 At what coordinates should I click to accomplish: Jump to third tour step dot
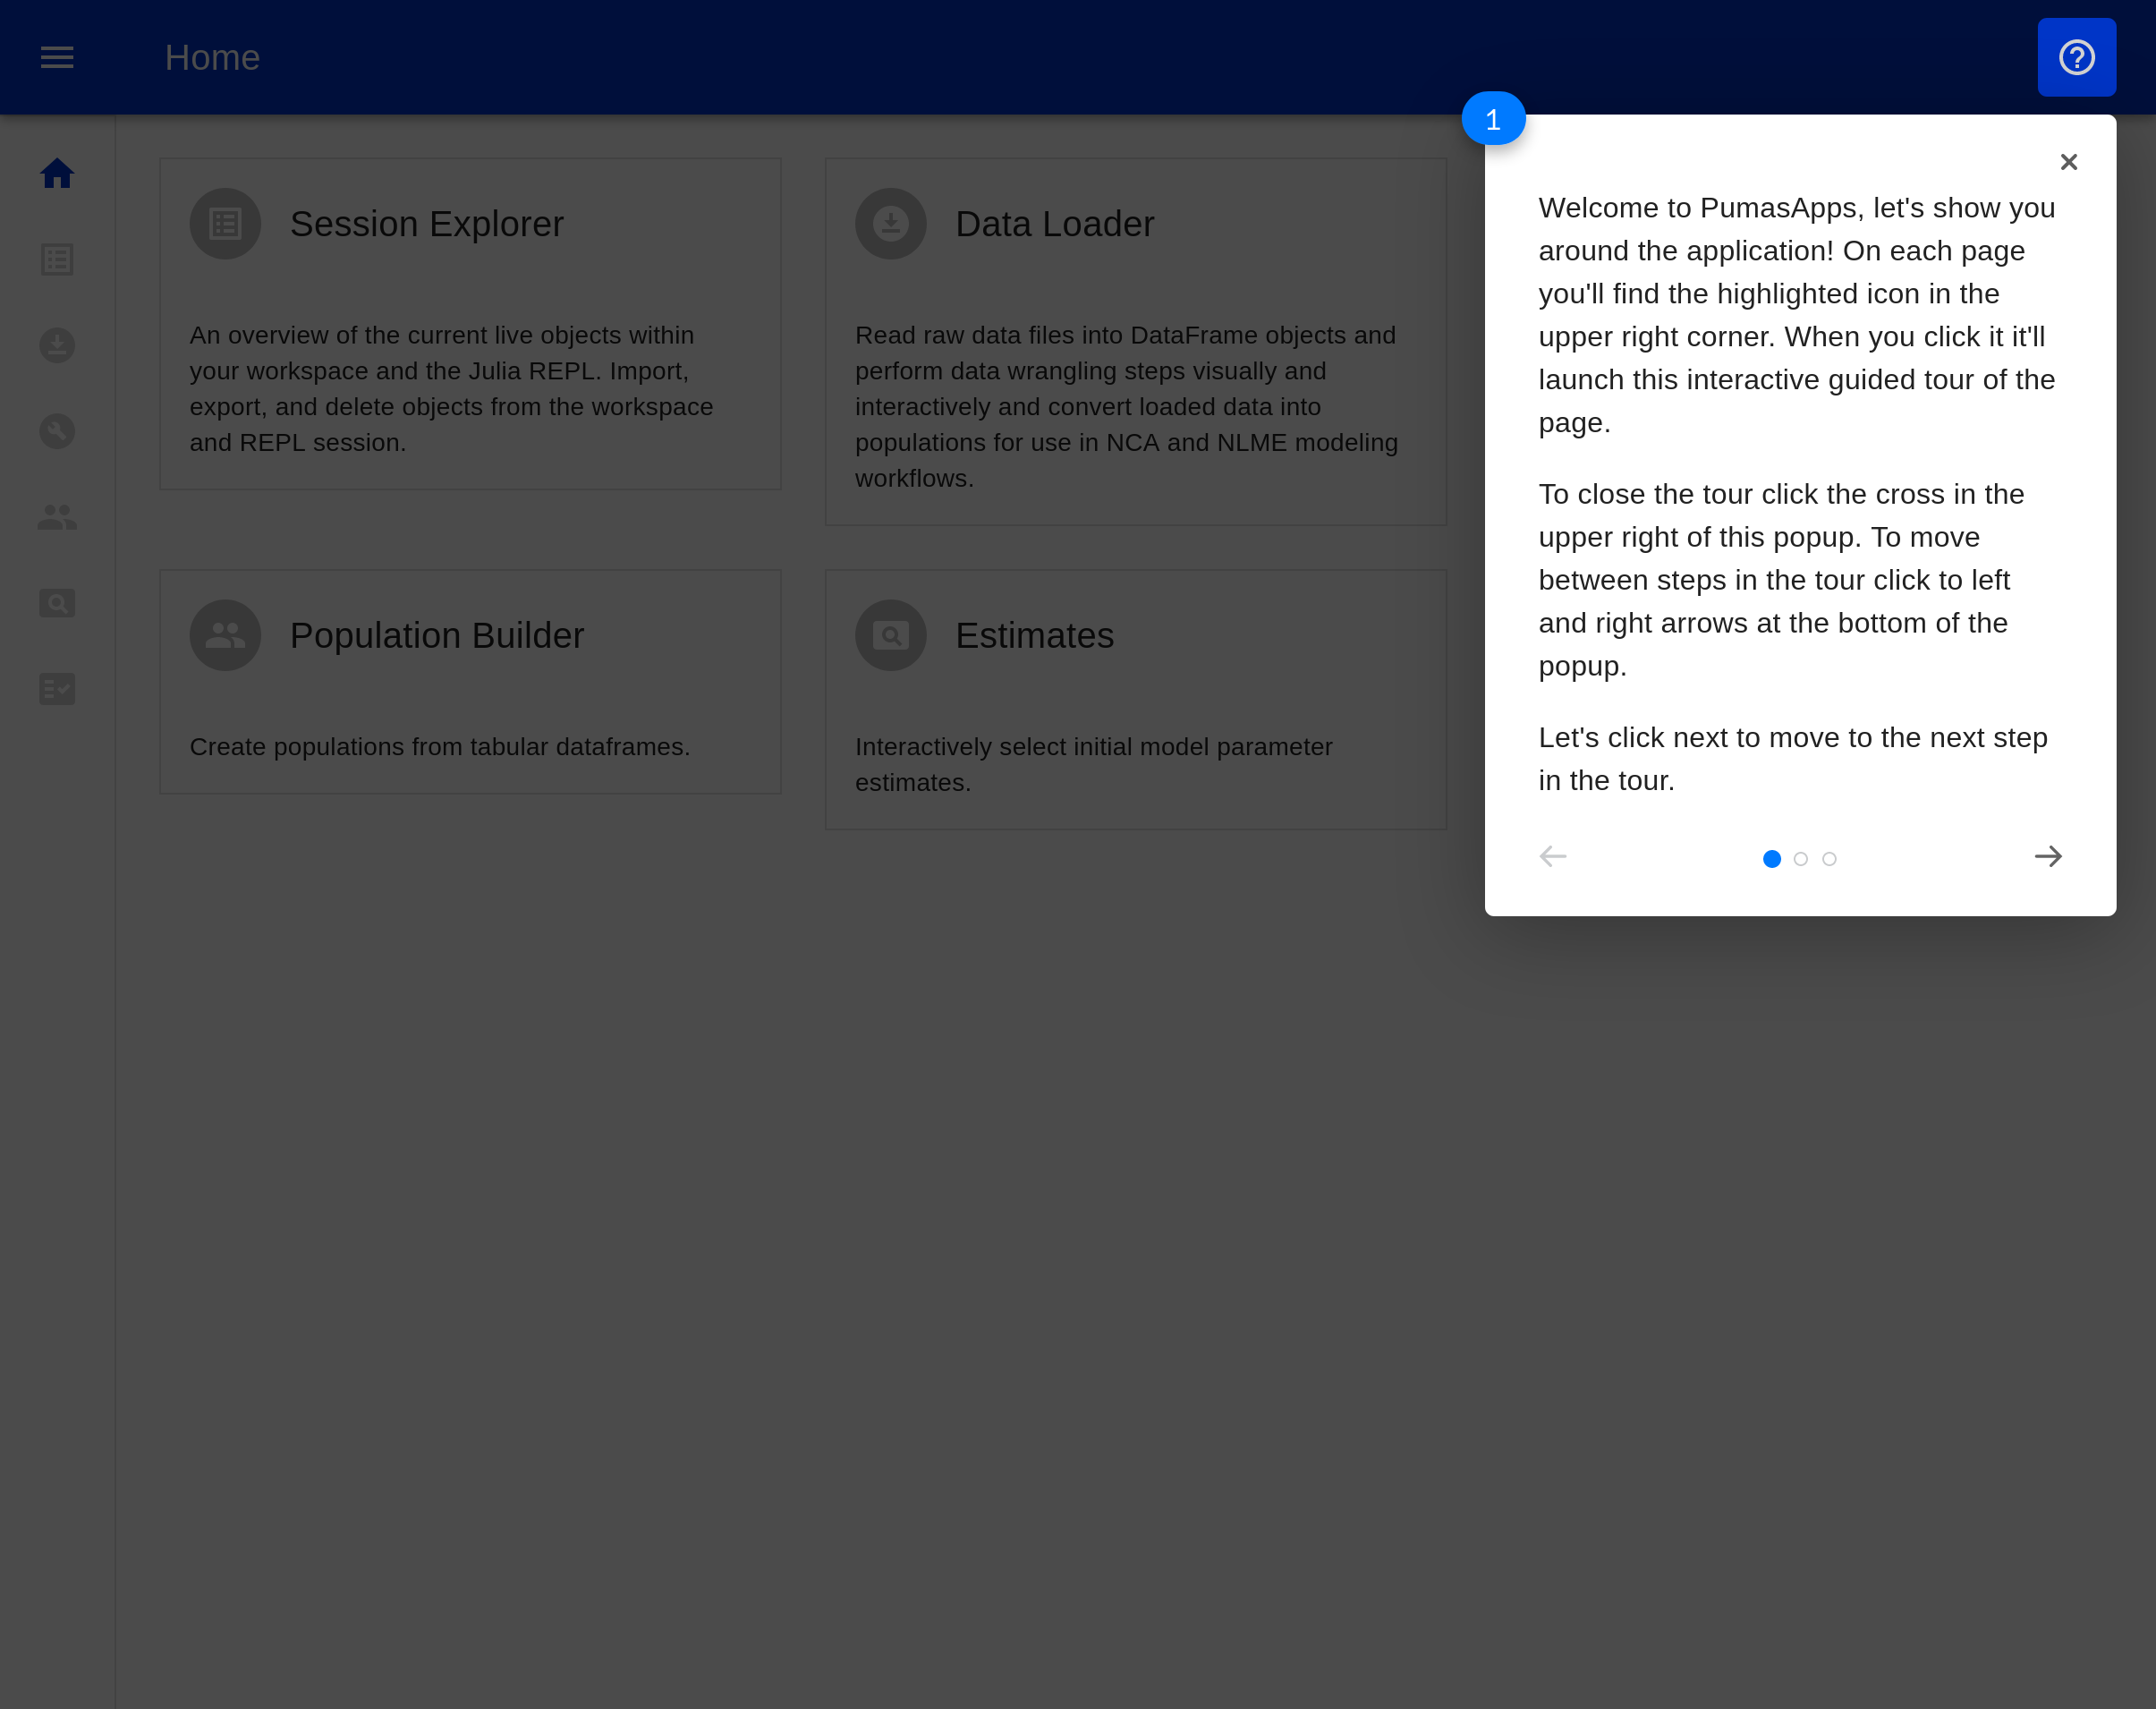(x=1829, y=859)
